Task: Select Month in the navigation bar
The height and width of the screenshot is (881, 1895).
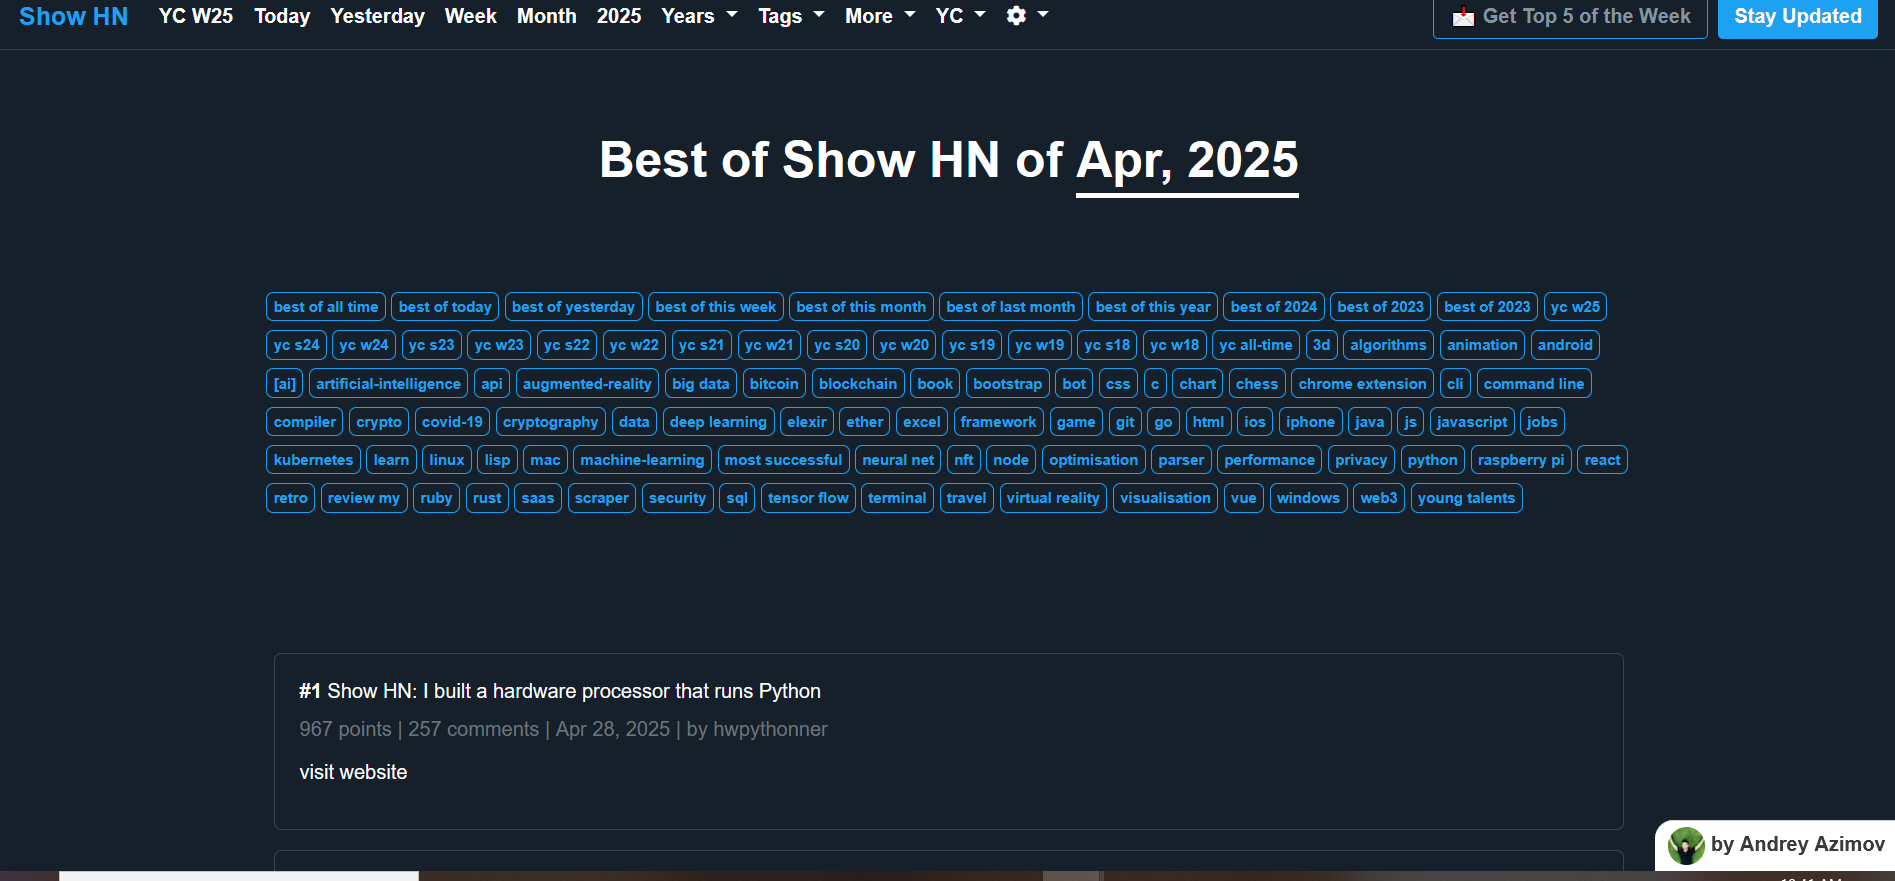Action: pyautogui.click(x=547, y=16)
